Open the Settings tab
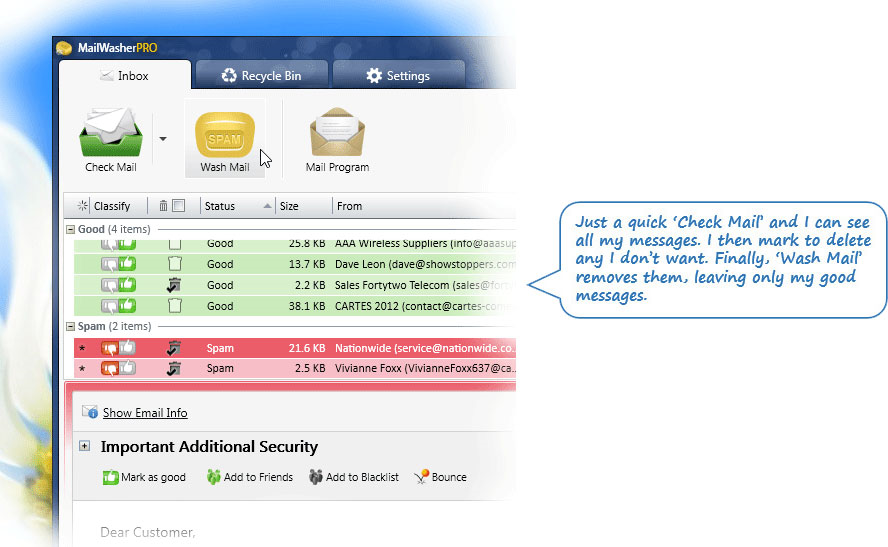The width and height of the screenshot is (888, 547). pos(399,75)
